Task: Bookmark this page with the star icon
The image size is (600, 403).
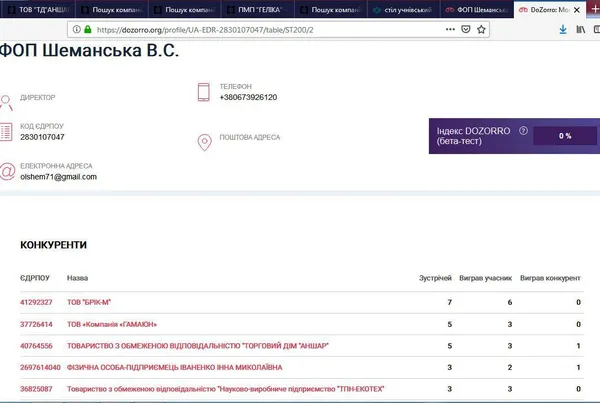Action: (481, 29)
